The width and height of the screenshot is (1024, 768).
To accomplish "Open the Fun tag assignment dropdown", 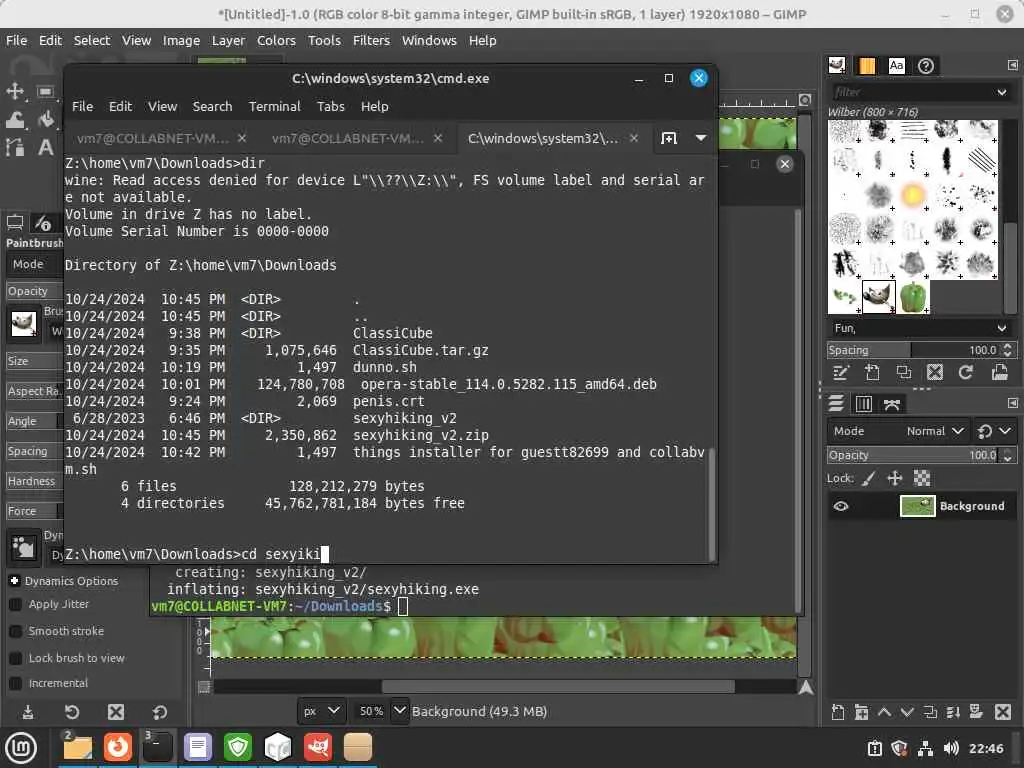I will click(x=1002, y=328).
